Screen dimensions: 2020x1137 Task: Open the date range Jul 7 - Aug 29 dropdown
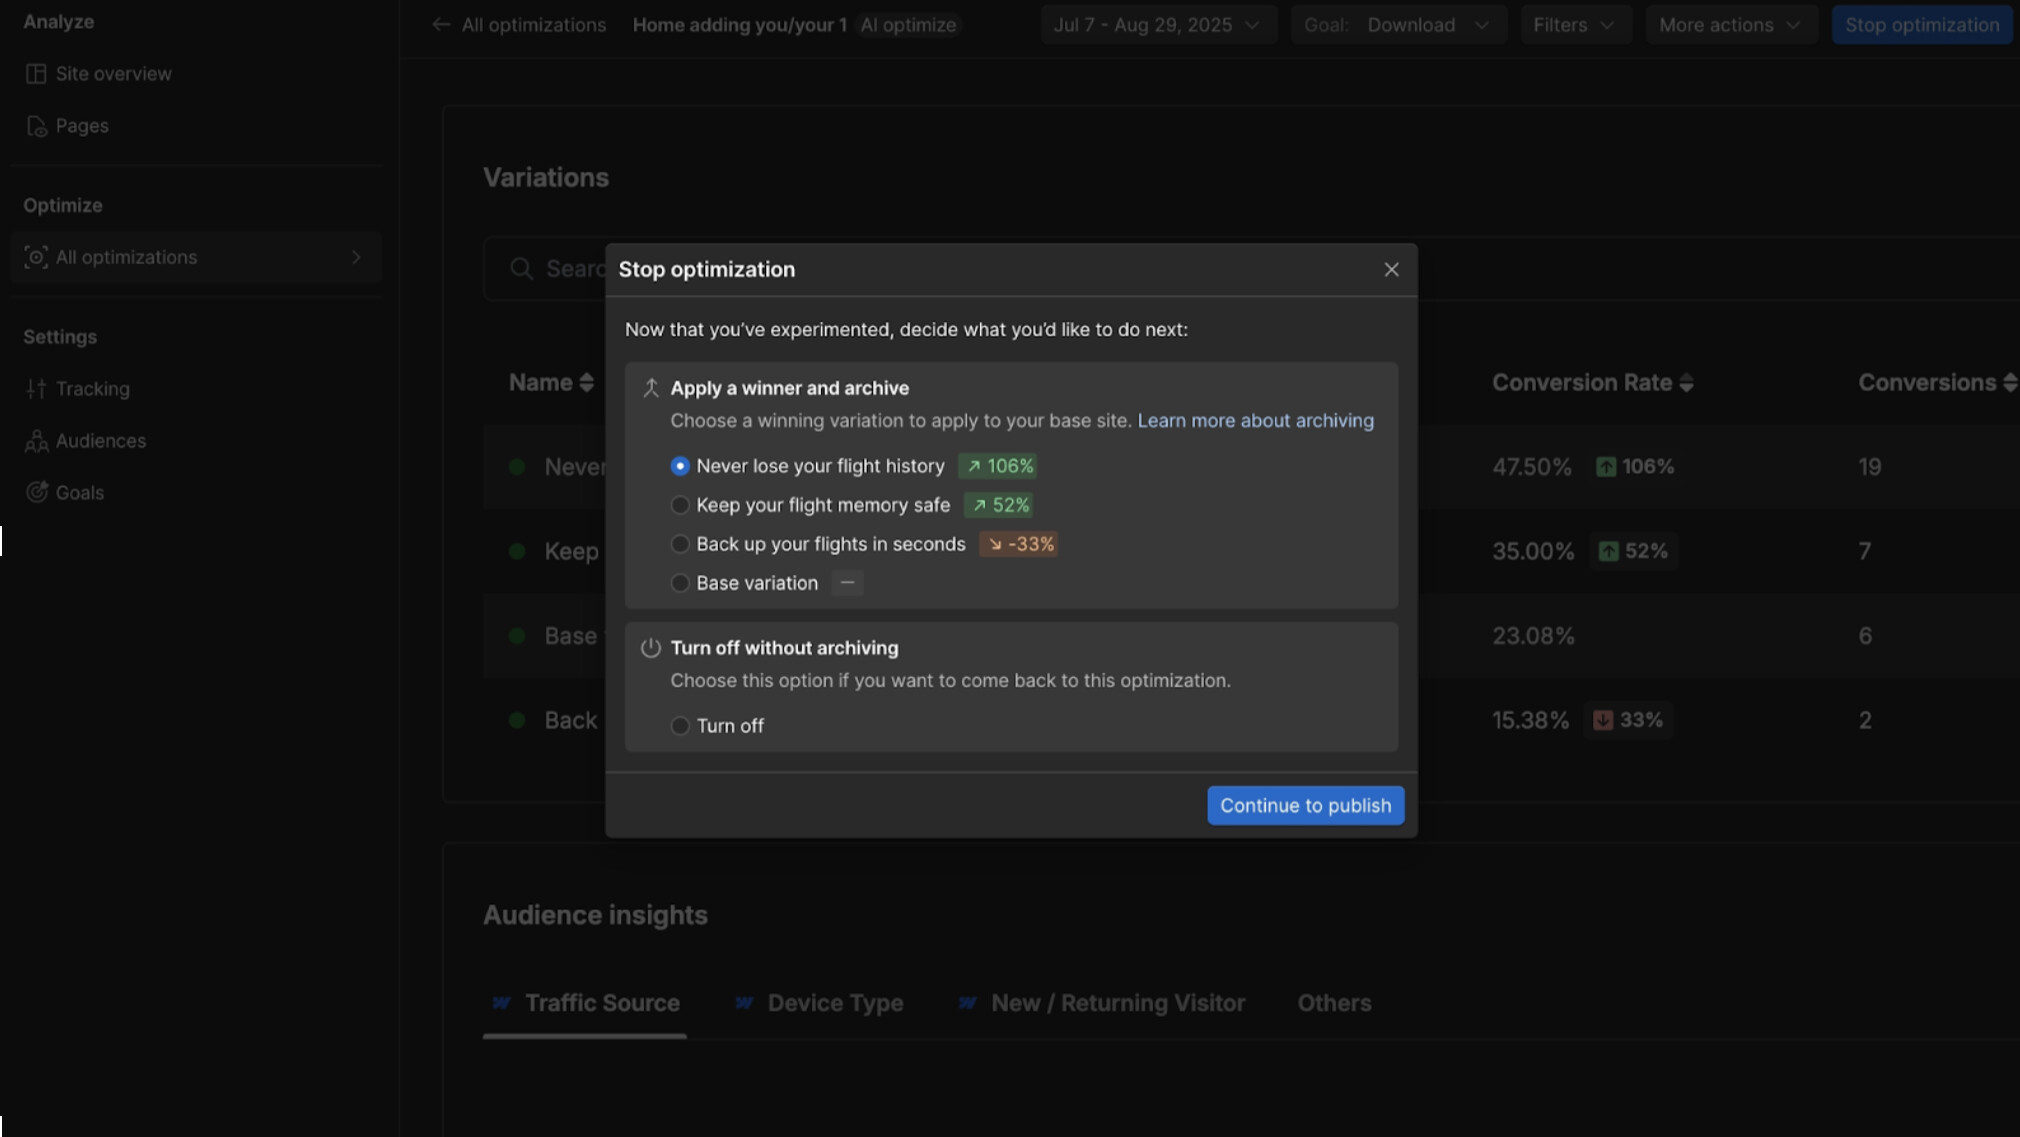point(1157,25)
